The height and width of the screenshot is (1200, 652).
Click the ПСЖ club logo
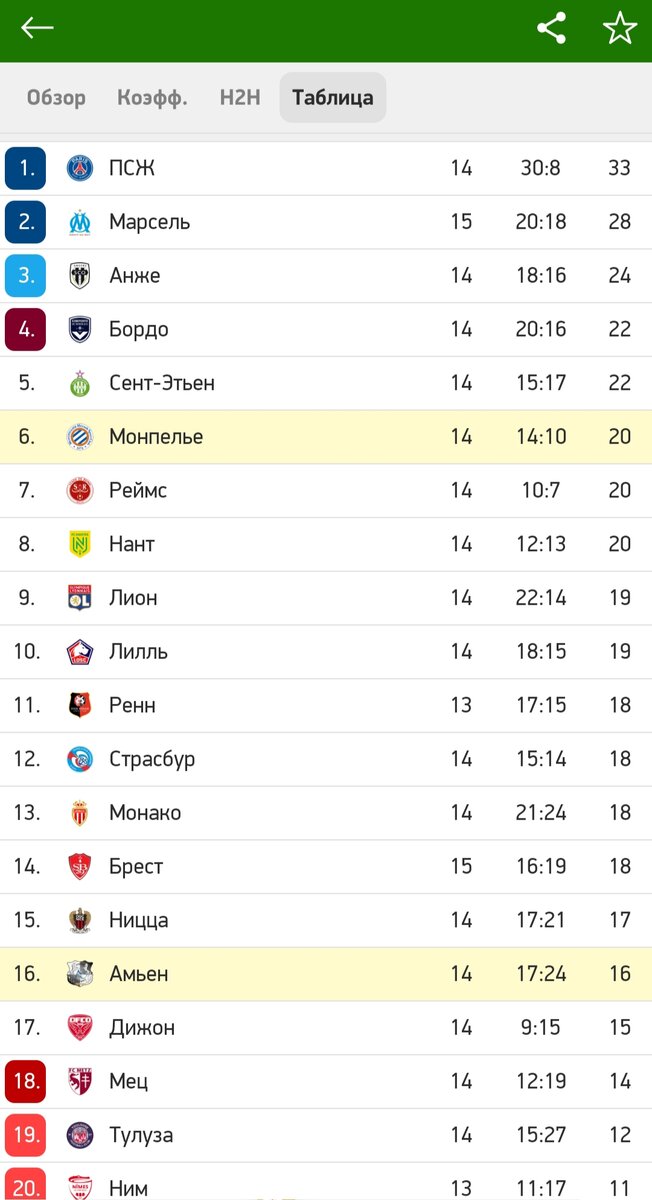[x=80, y=168]
